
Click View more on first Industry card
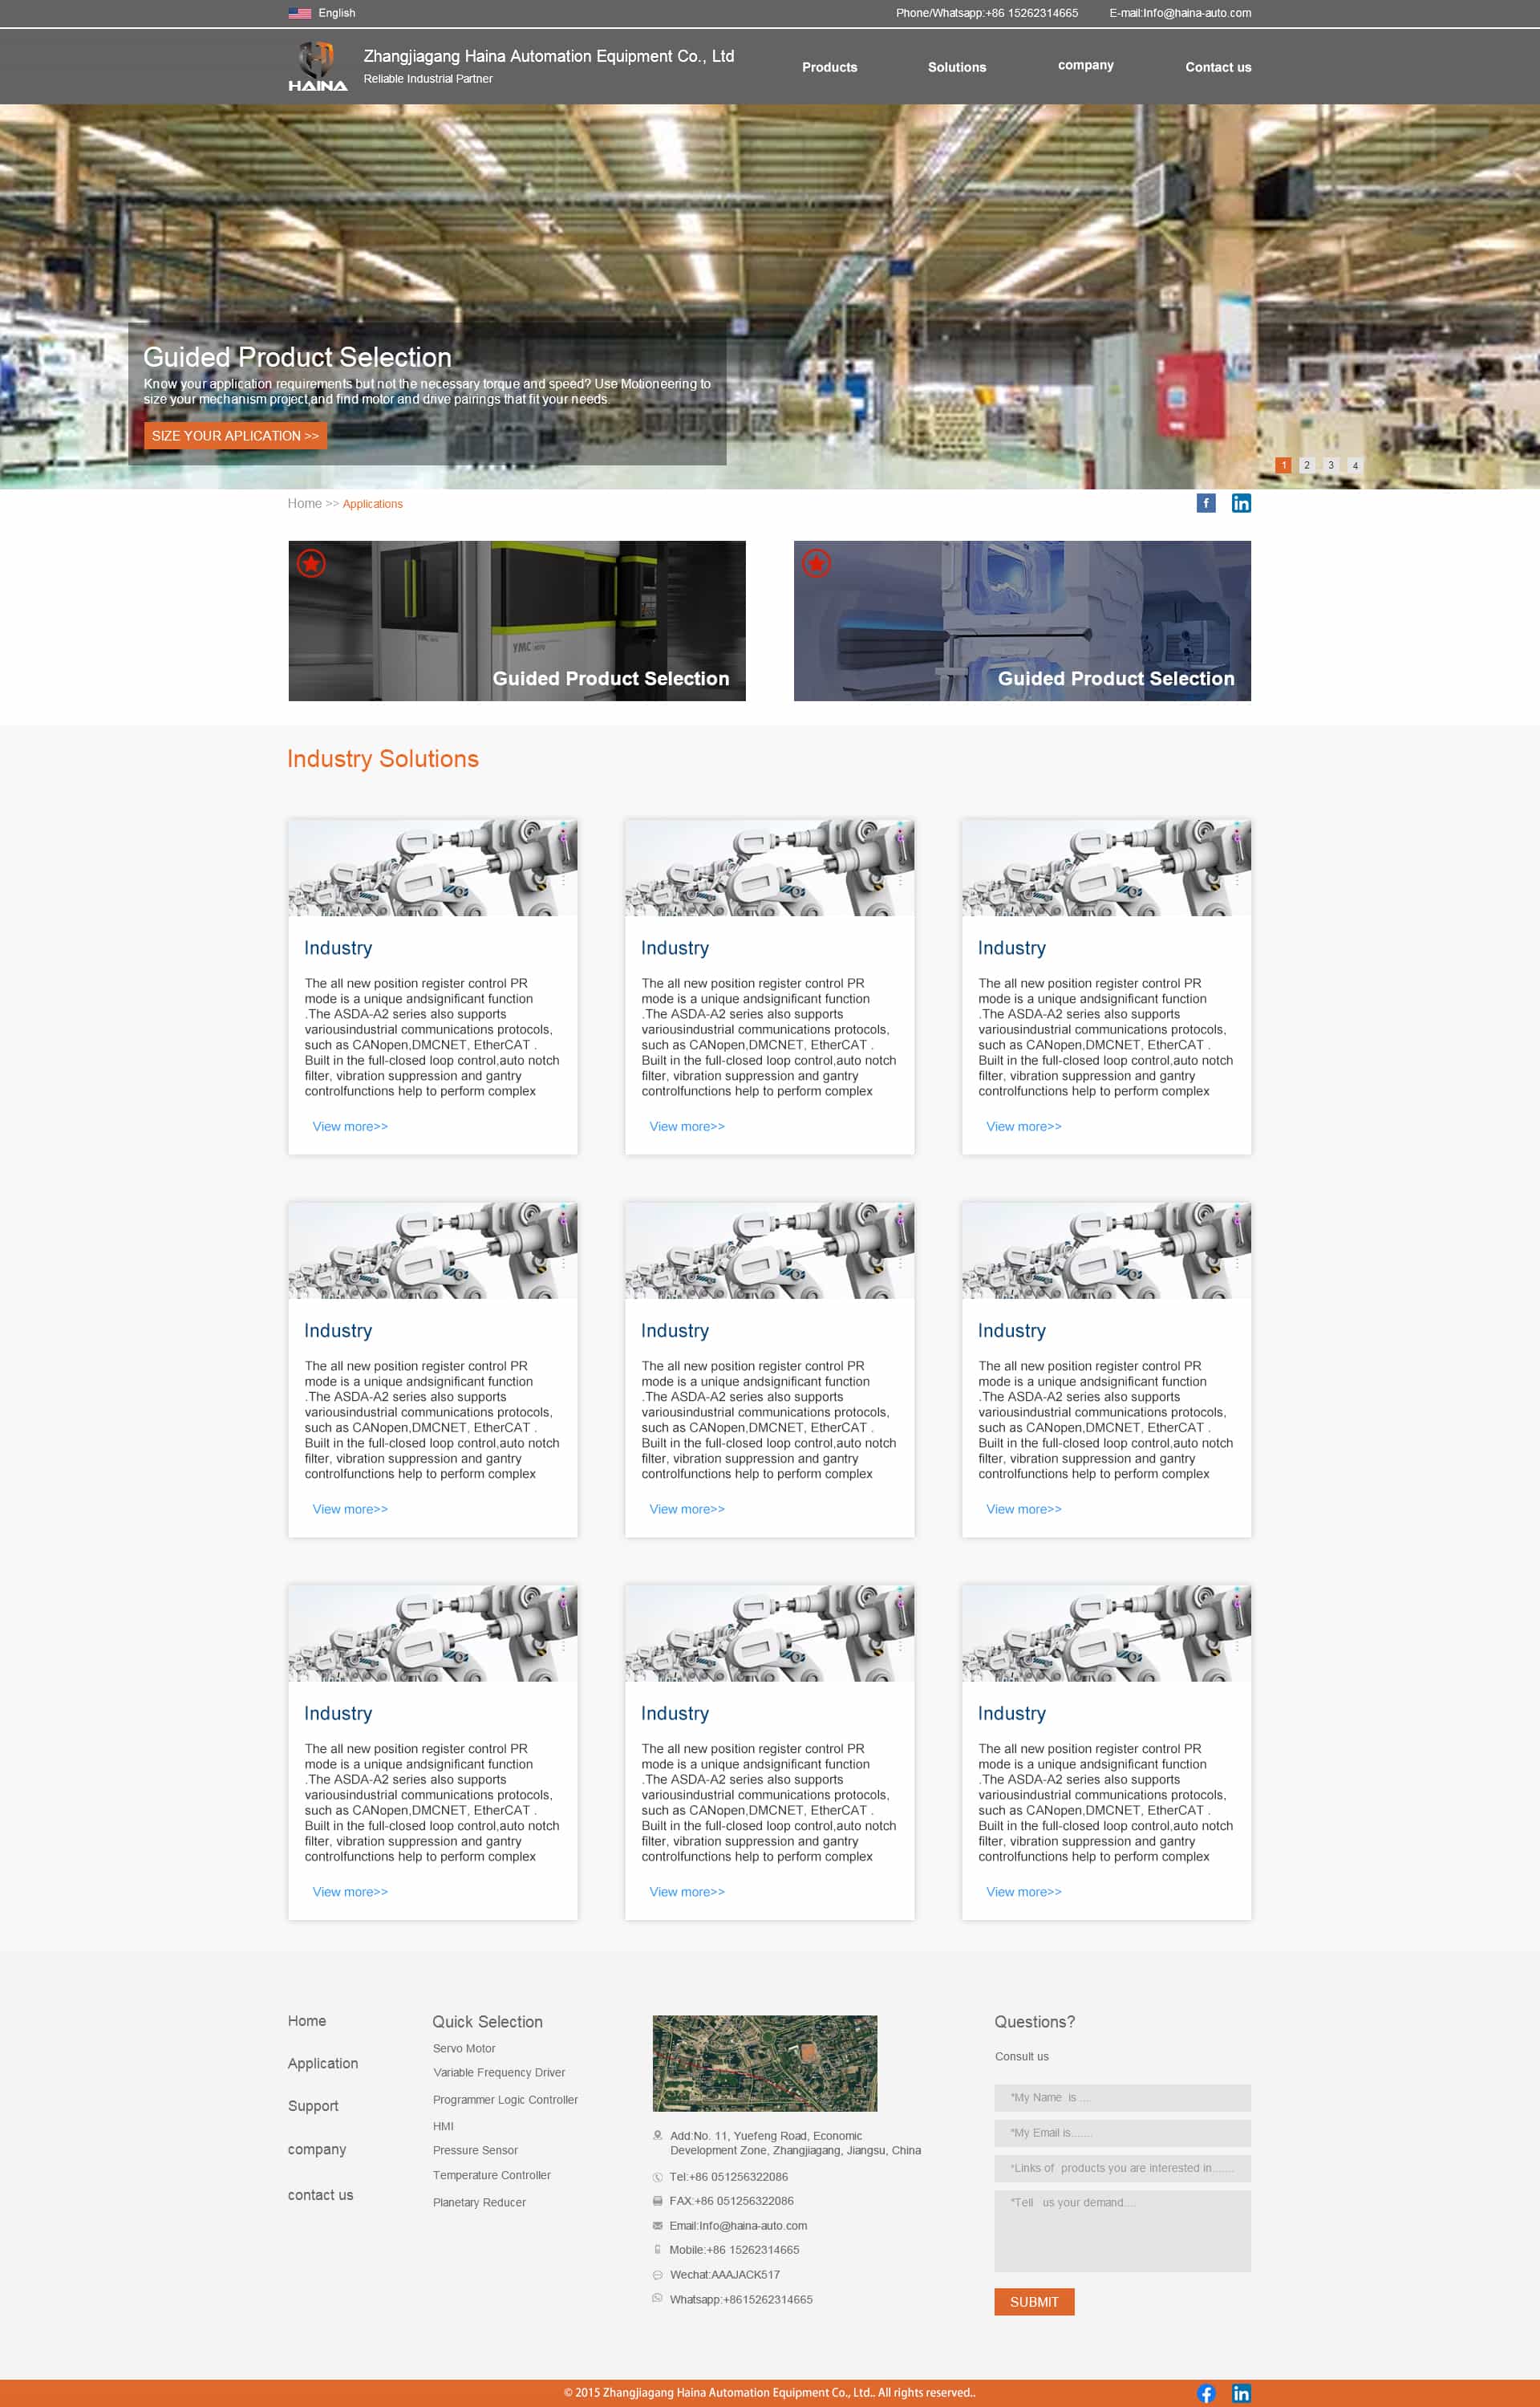[x=350, y=1126]
